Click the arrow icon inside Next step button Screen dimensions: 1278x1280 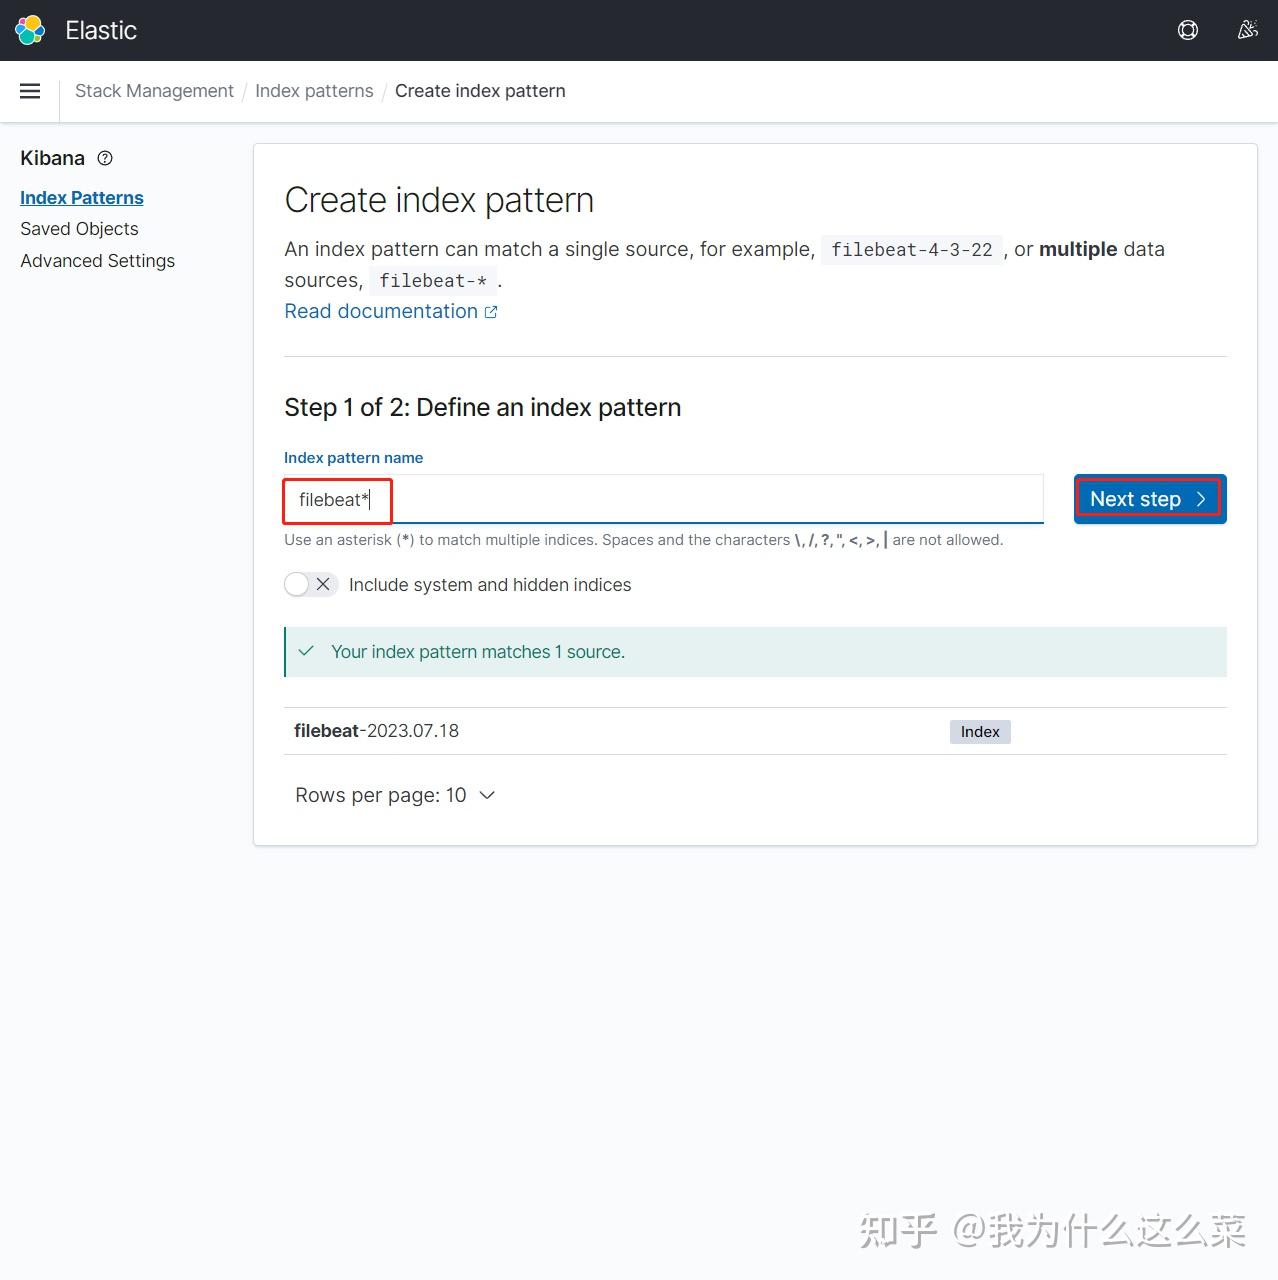pyautogui.click(x=1201, y=498)
